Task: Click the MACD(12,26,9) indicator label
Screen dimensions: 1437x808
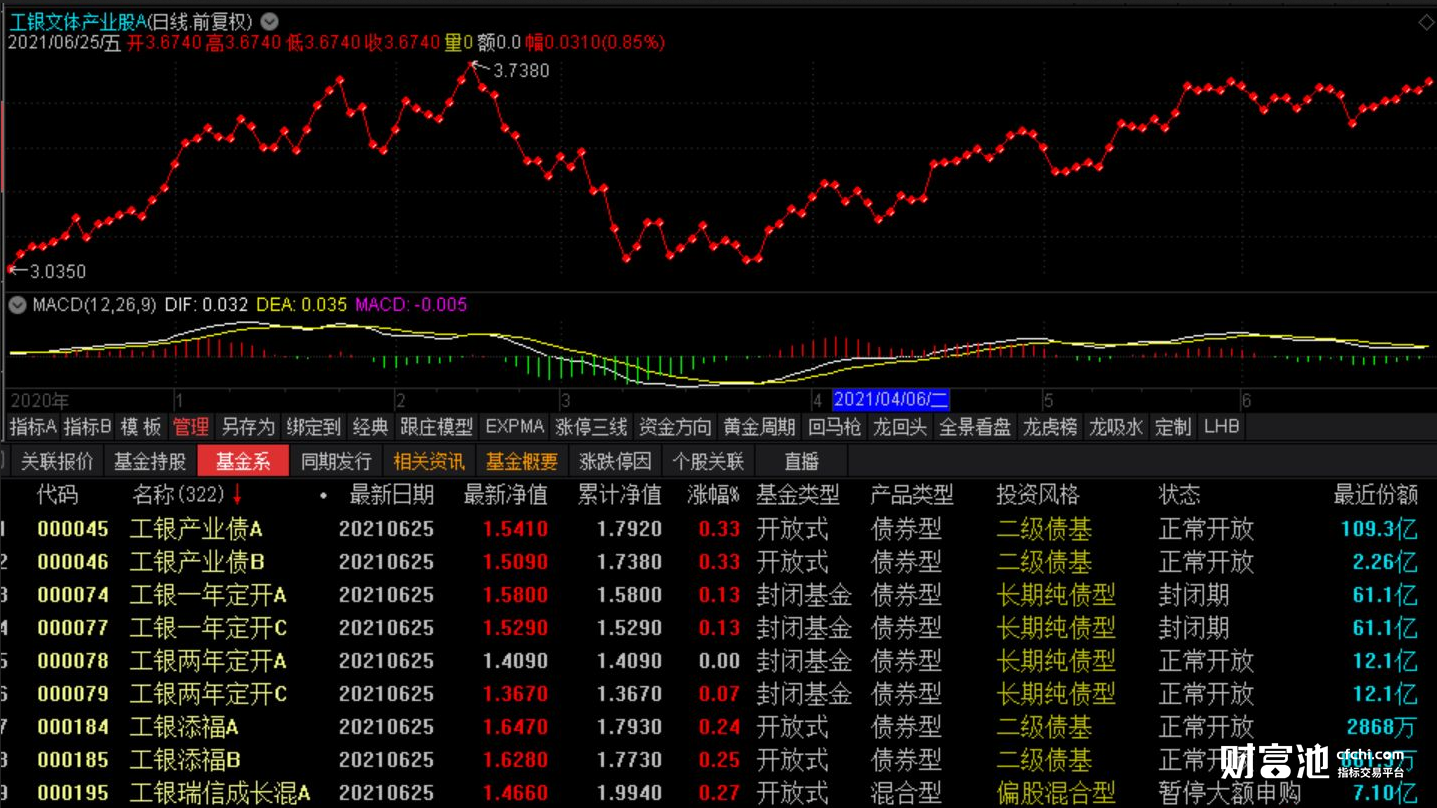Action: tap(94, 305)
